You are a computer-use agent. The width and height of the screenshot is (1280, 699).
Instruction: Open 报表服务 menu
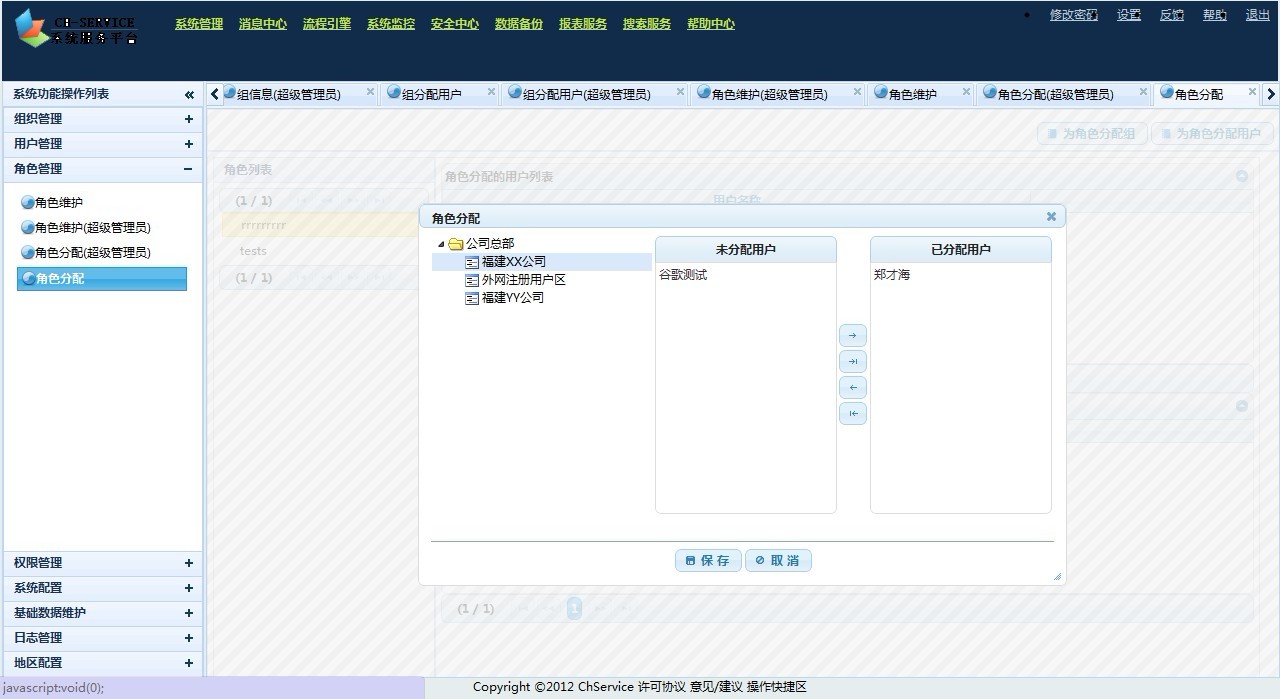583,24
